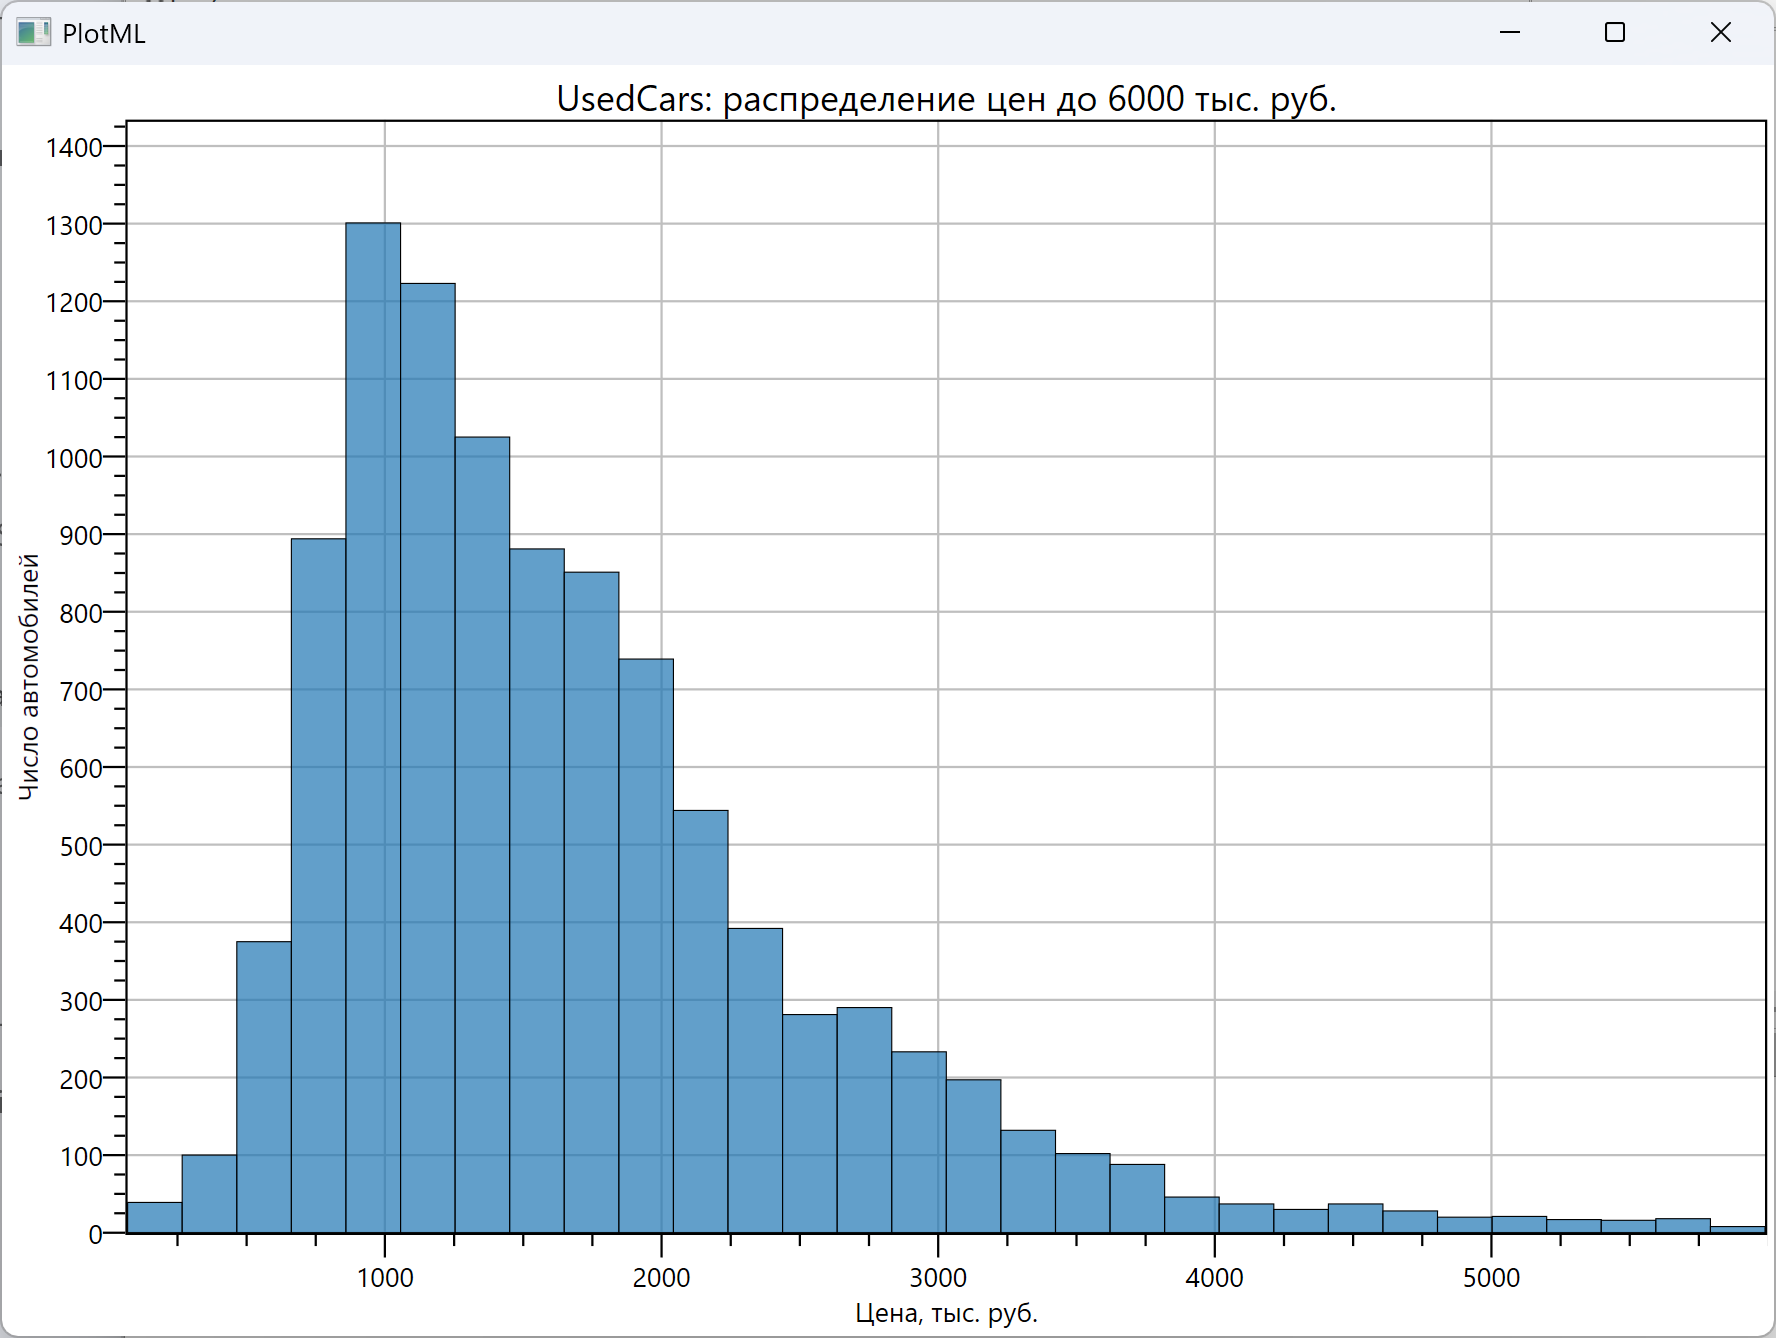This screenshot has height=1338, width=1776.
Task: Minimize the PlotML window
Action: tap(1510, 33)
